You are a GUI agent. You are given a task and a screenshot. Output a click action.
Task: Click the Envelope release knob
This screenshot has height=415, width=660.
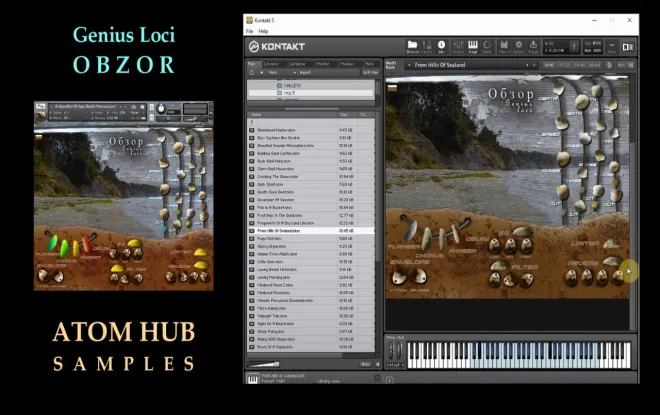[x=419, y=277]
